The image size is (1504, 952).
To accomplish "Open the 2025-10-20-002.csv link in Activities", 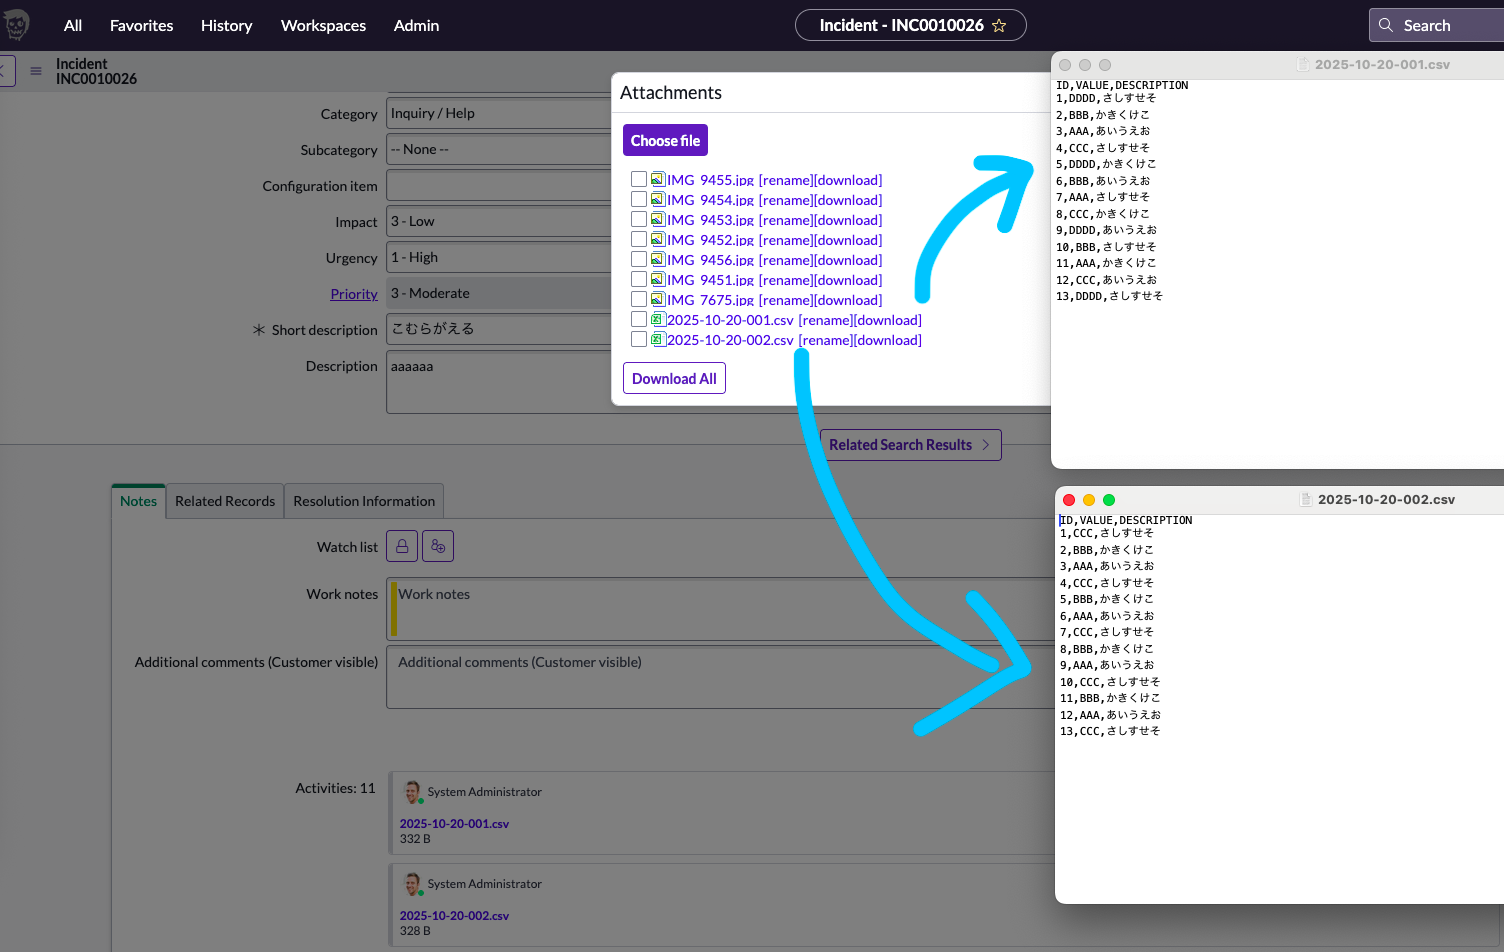I will point(454,916).
